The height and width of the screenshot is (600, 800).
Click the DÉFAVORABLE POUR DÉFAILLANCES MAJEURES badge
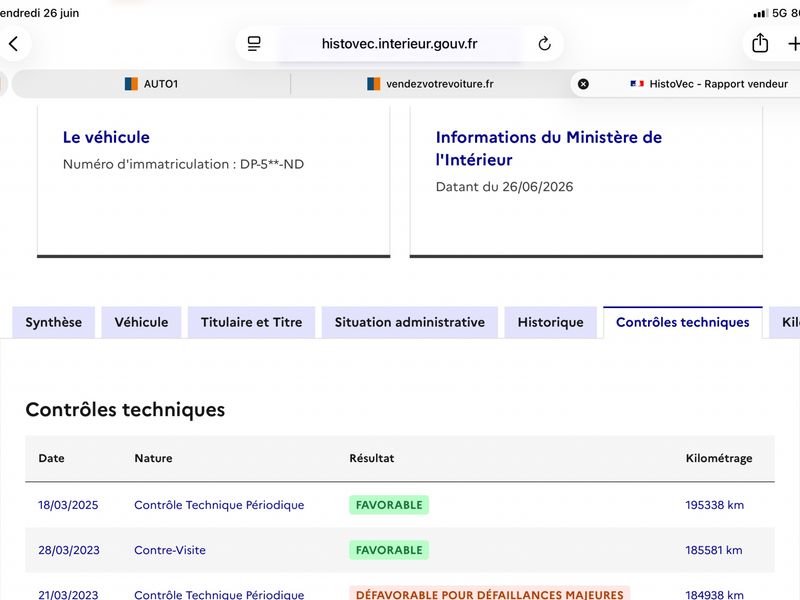coord(489,594)
